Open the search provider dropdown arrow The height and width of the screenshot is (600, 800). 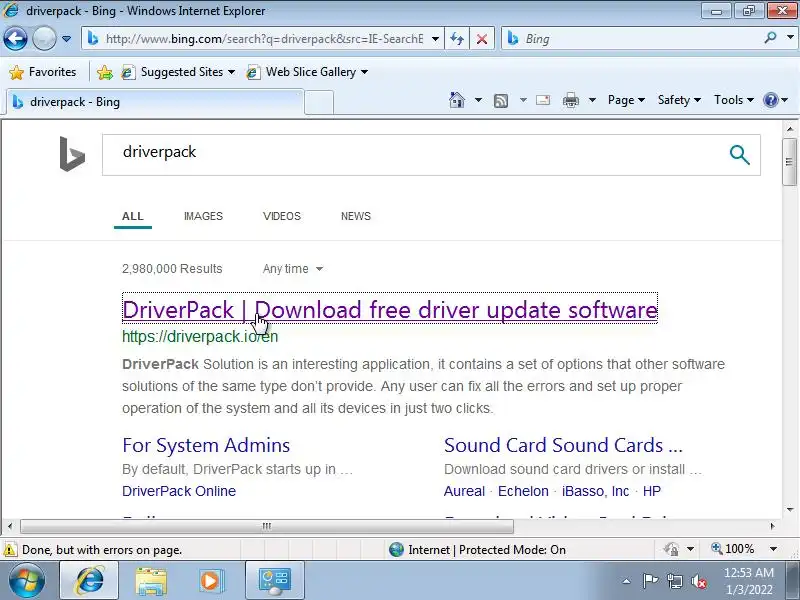tap(790, 37)
